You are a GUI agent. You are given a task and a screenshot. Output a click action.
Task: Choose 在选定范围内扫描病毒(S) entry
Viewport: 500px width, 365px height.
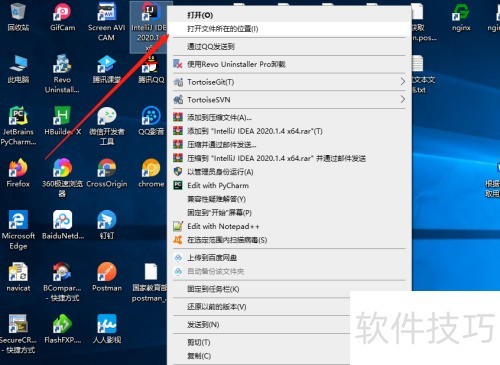(x=289, y=240)
